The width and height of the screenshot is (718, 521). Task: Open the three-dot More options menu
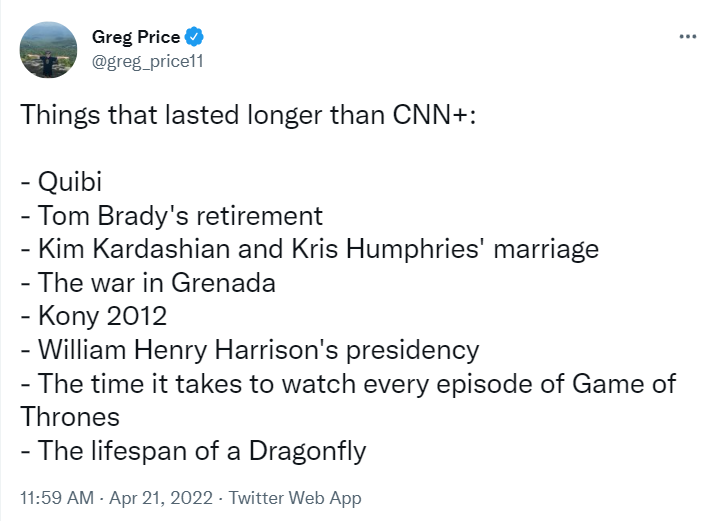(x=688, y=37)
